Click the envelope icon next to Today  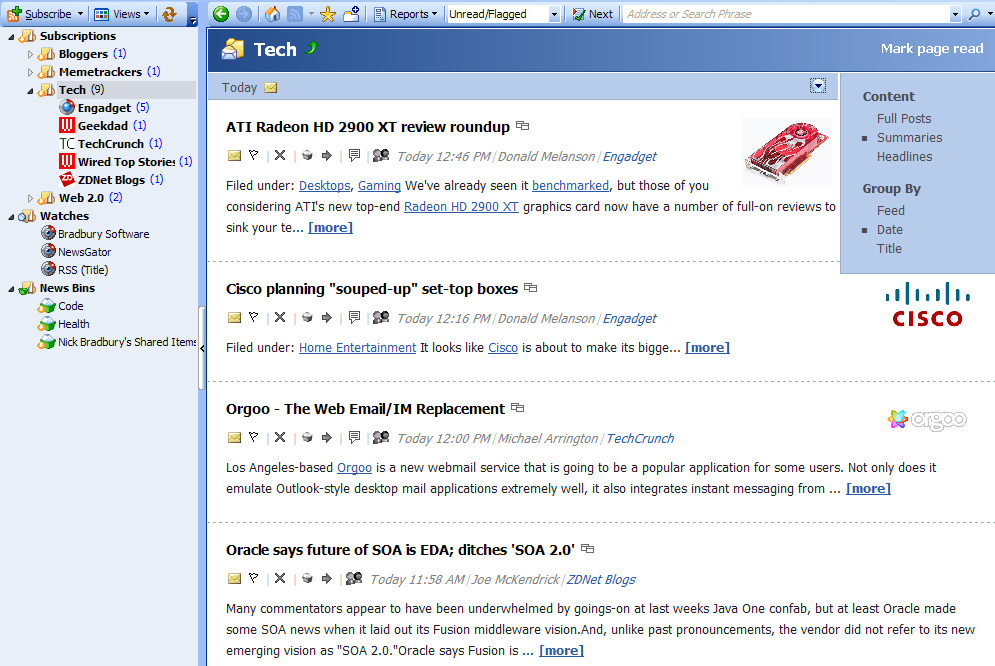point(271,88)
